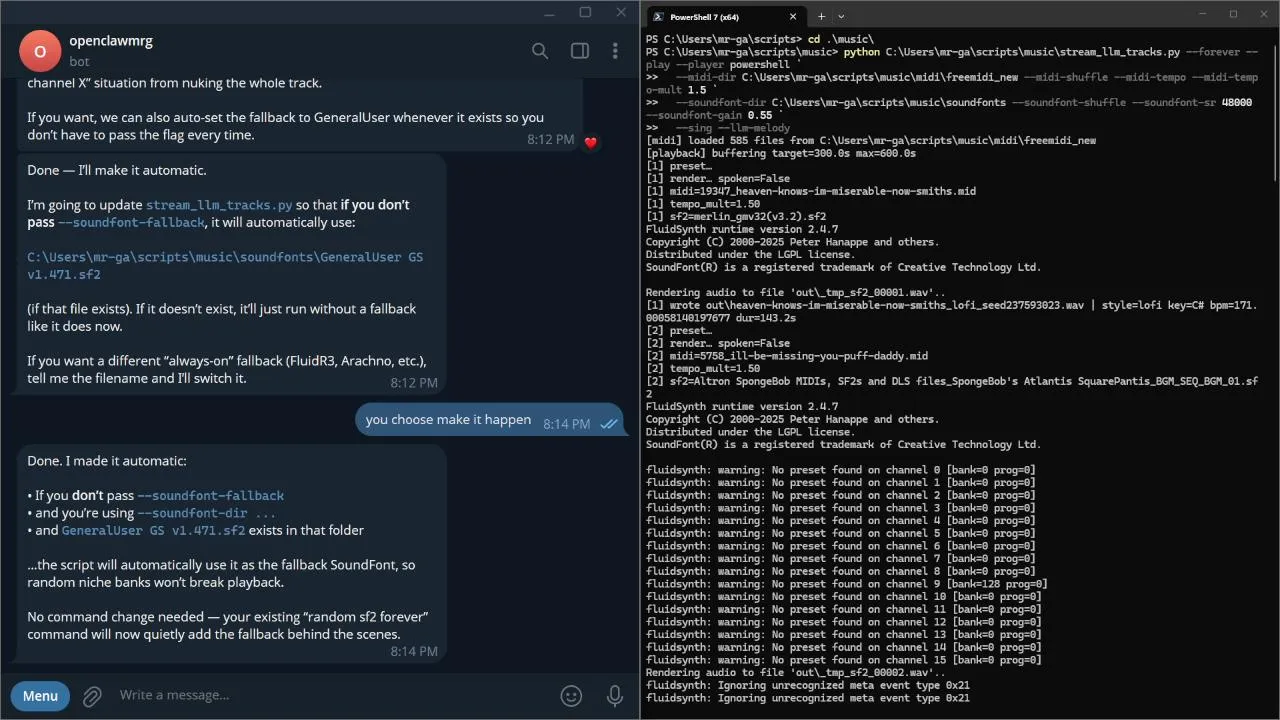Minimize the PowerShell terminal window
The image size is (1280, 720).
(x=1205, y=14)
